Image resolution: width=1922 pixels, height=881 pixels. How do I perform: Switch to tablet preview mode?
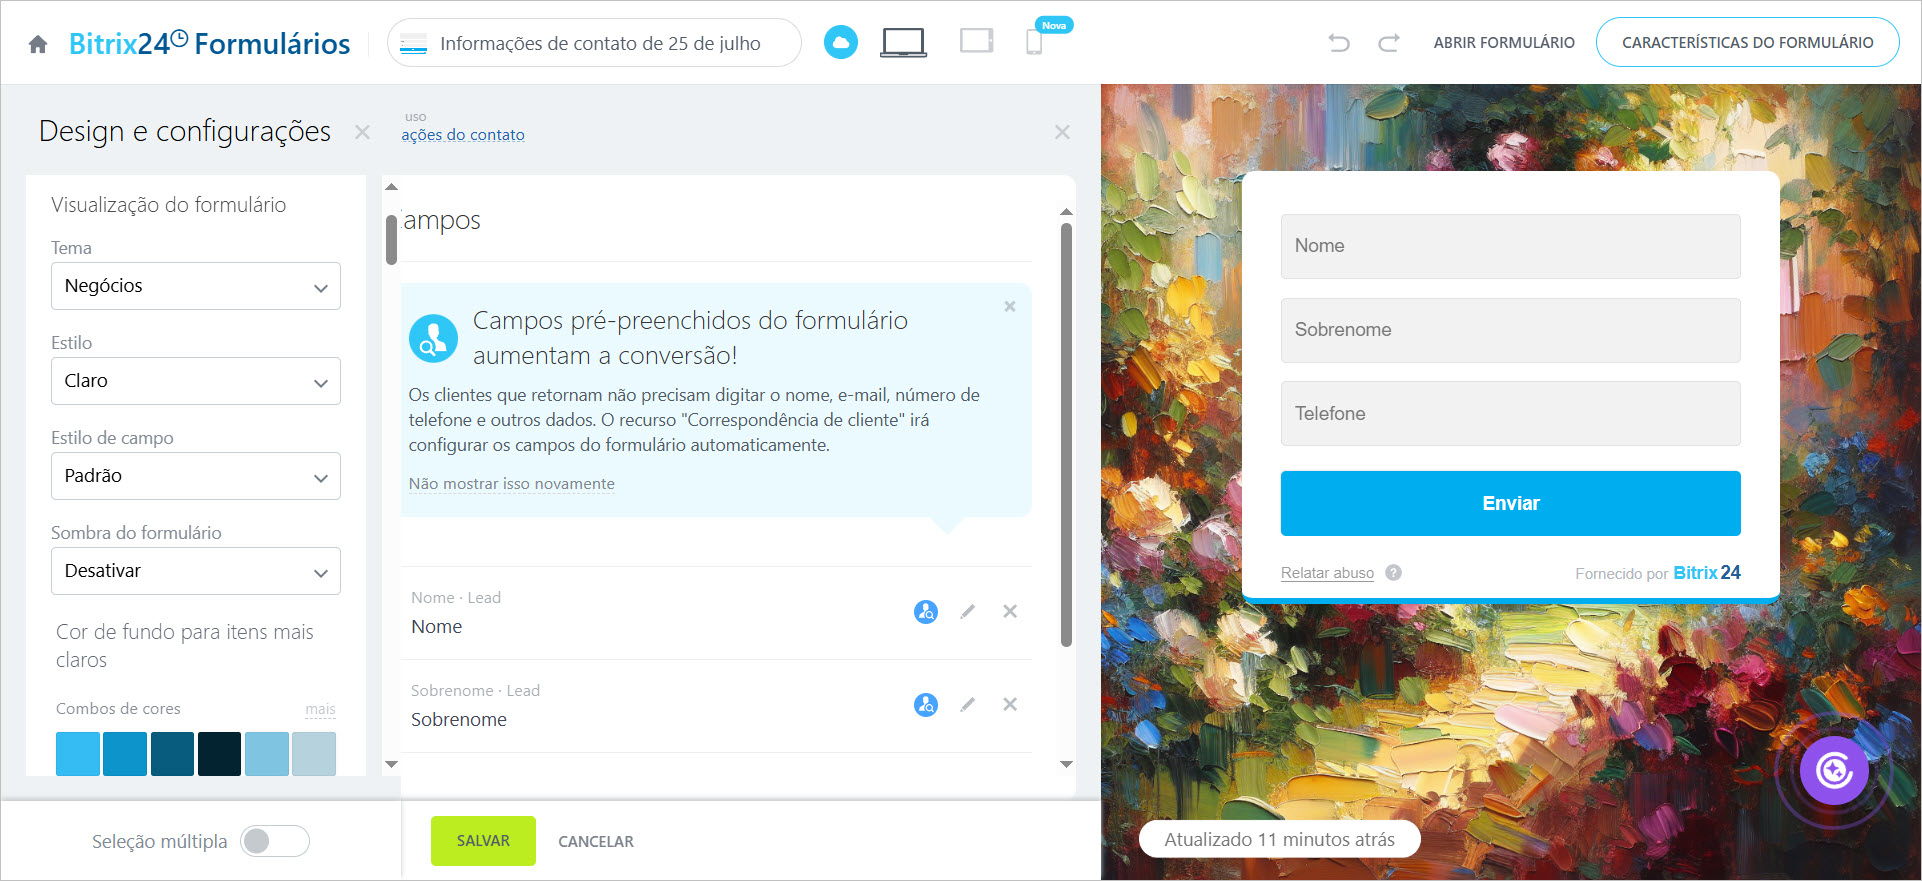(976, 41)
